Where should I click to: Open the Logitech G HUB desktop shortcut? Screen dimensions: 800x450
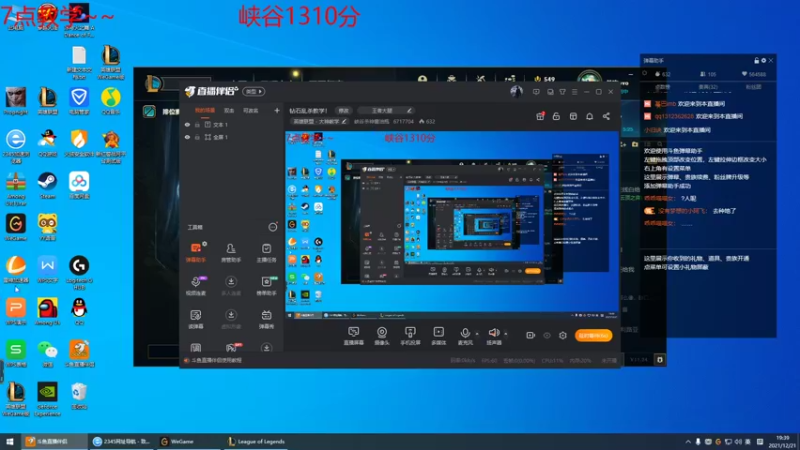(79, 273)
